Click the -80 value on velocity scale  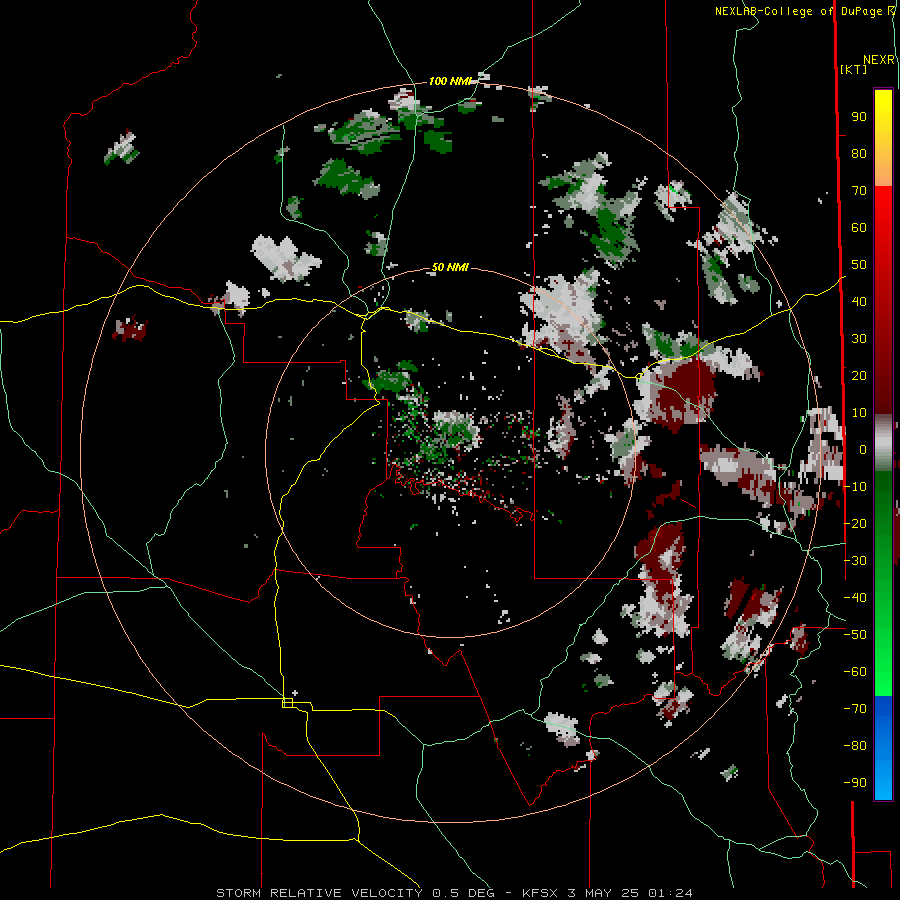point(855,746)
